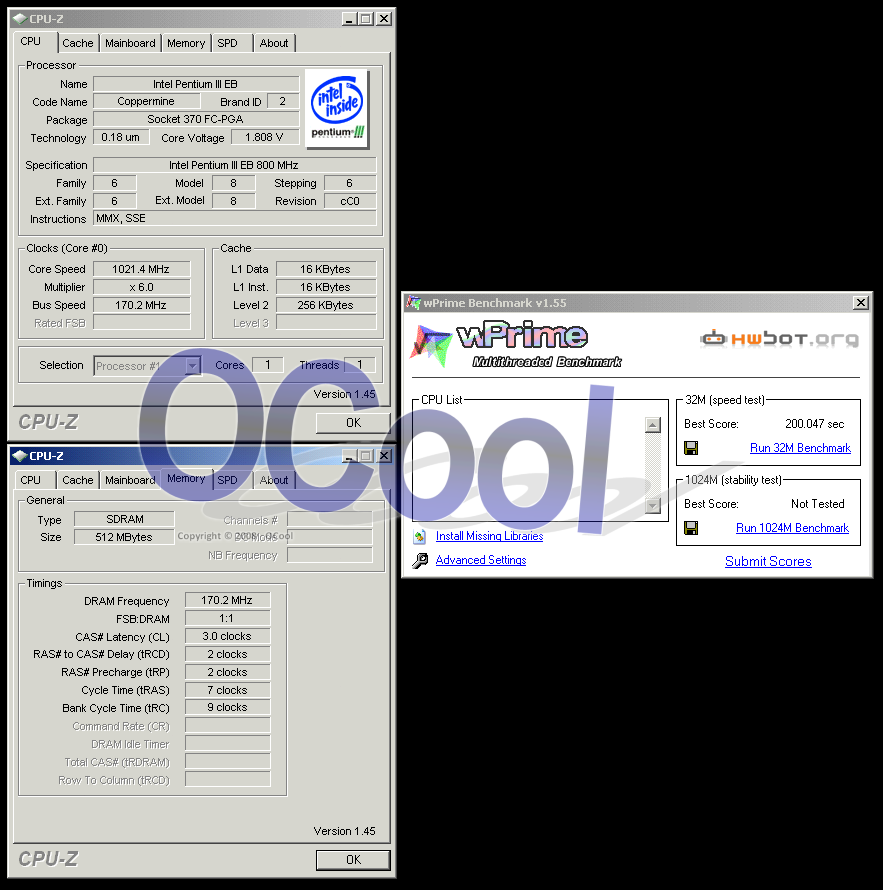Open About tab in top CPU-Z window
883x890 pixels.
[274, 43]
